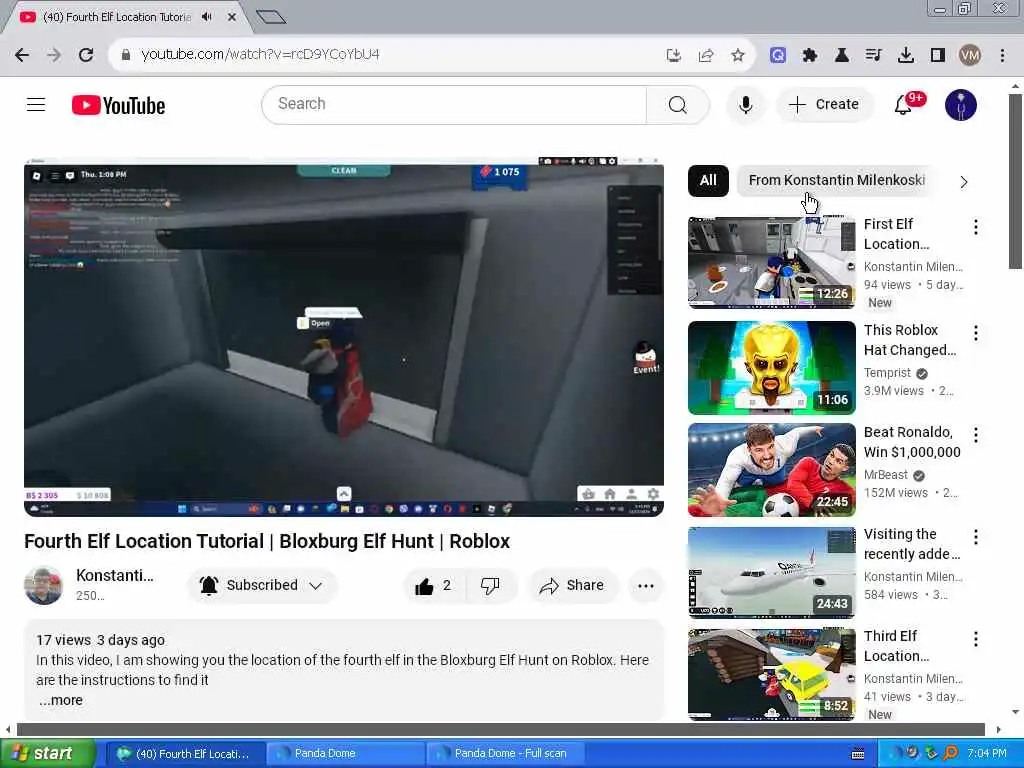This screenshot has width=1024, height=768.
Task: Open more actions ellipsis under the video
Action: point(646,586)
